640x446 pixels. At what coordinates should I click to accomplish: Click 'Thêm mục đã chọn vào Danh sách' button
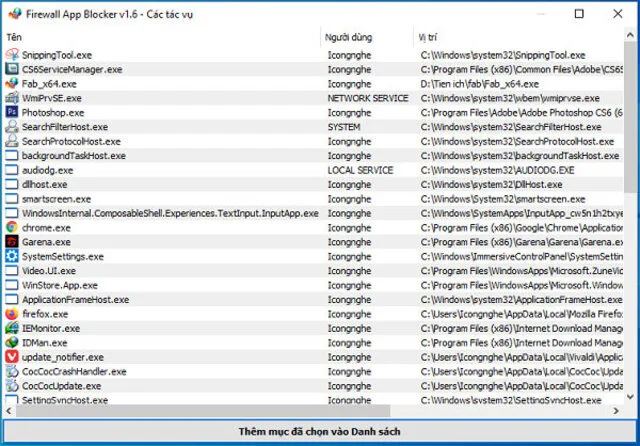(x=319, y=431)
